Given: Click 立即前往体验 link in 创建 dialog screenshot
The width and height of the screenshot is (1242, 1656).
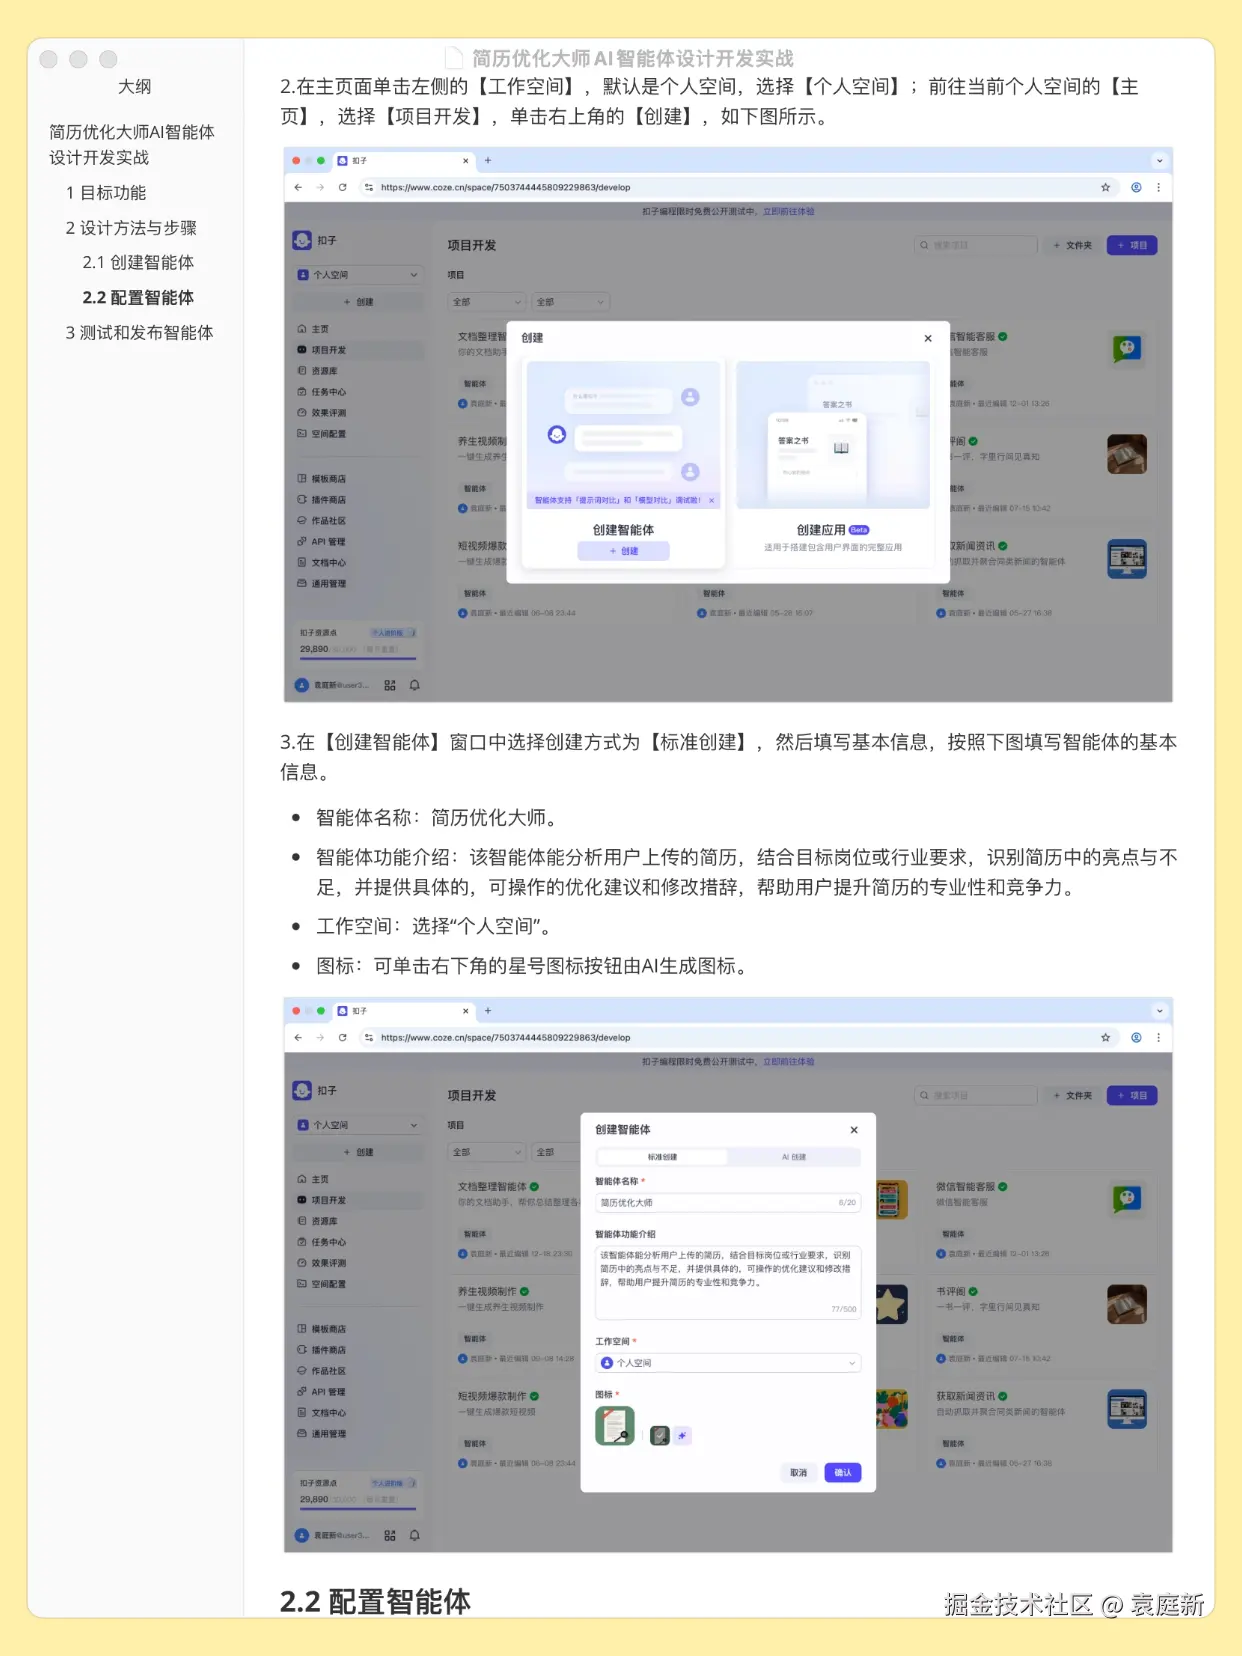Looking at the screenshot, I should (x=788, y=212).
